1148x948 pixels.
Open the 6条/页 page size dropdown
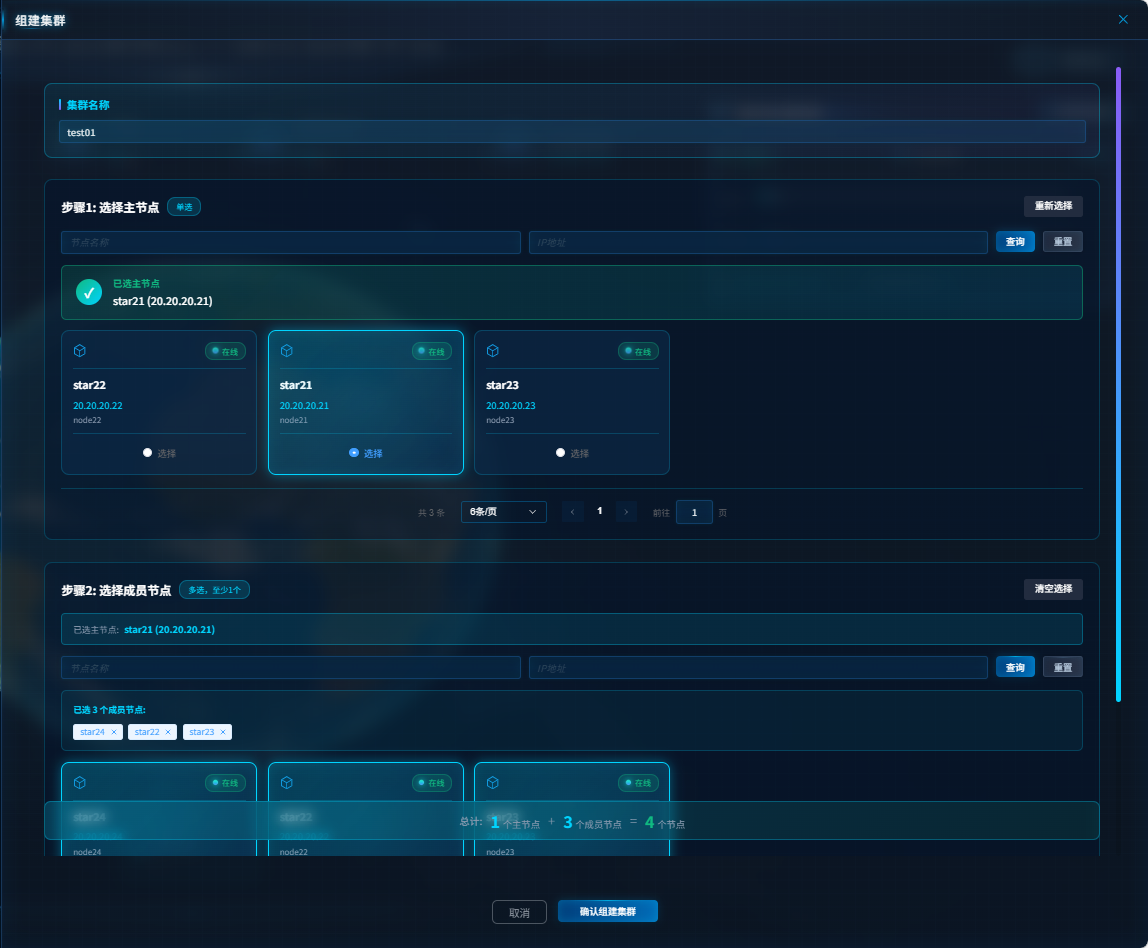point(503,512)
